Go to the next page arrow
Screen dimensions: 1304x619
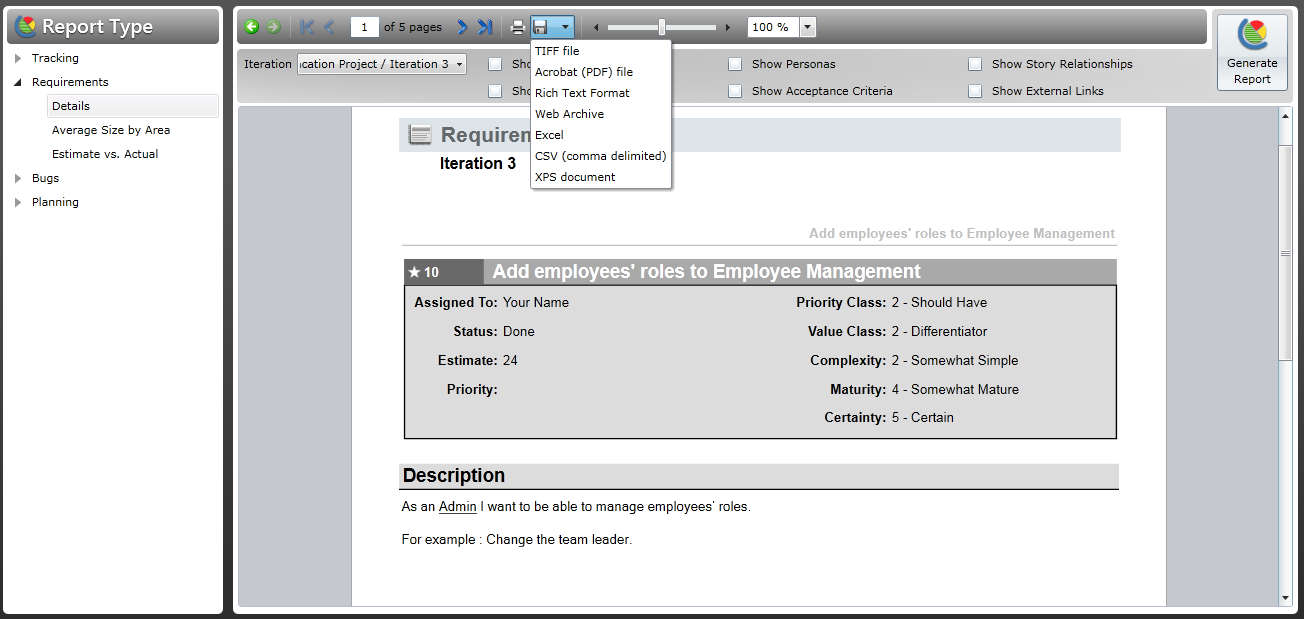(x=462, y=27)
